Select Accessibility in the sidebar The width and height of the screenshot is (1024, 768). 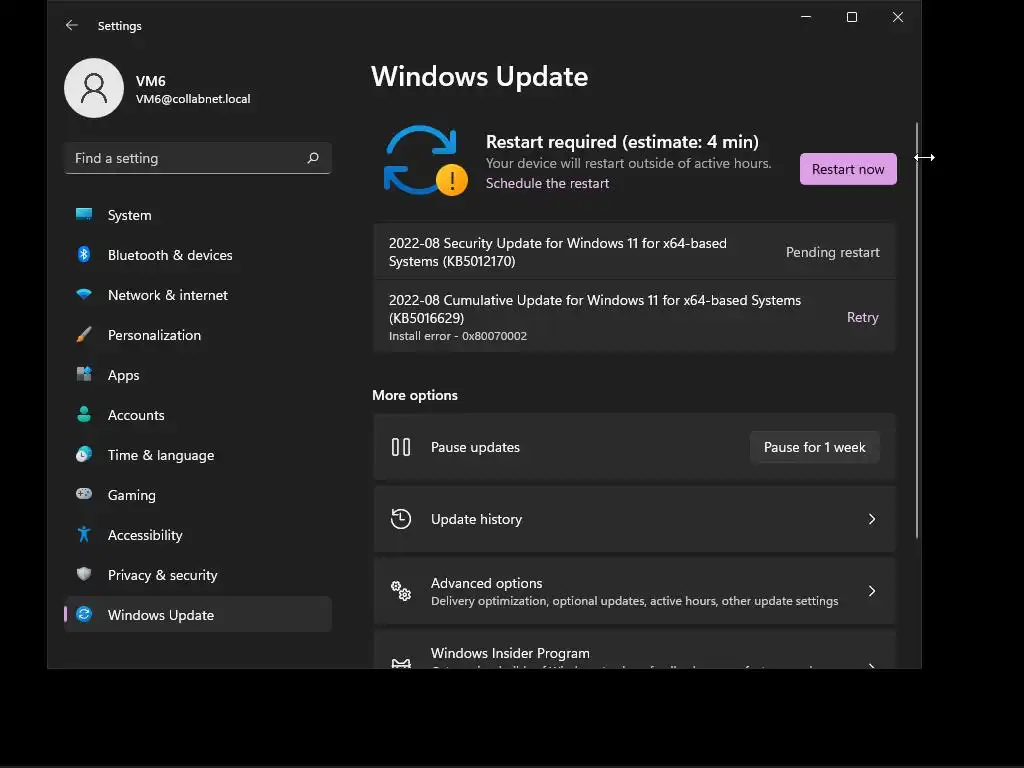tap(198, 535)
